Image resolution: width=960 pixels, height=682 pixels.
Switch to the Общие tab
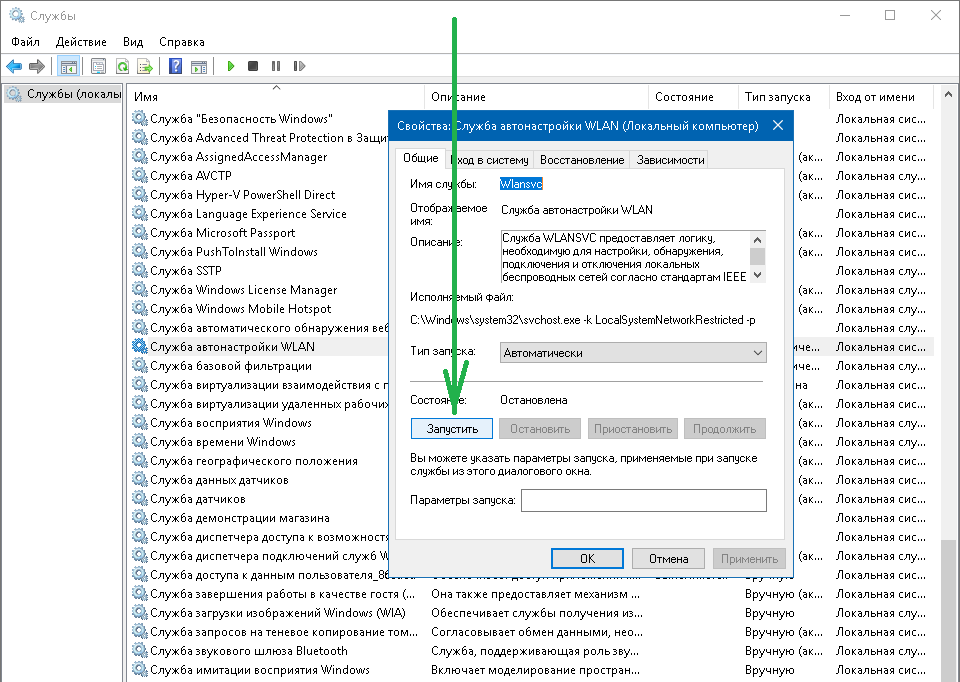coord(421,158)
